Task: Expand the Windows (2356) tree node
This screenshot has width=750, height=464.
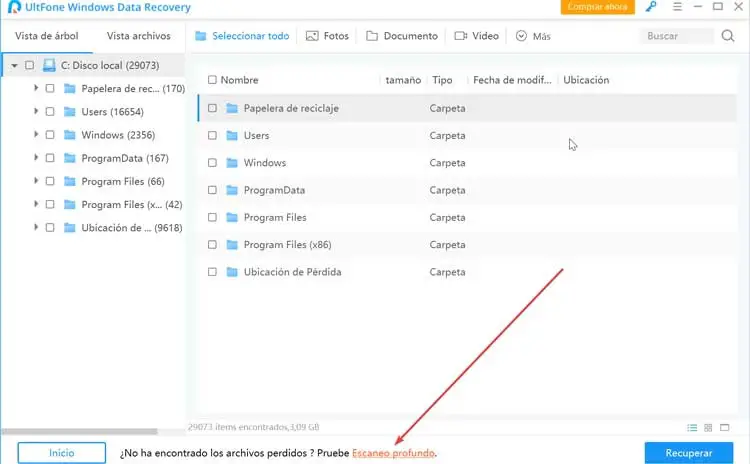Action: click(35, 134)
